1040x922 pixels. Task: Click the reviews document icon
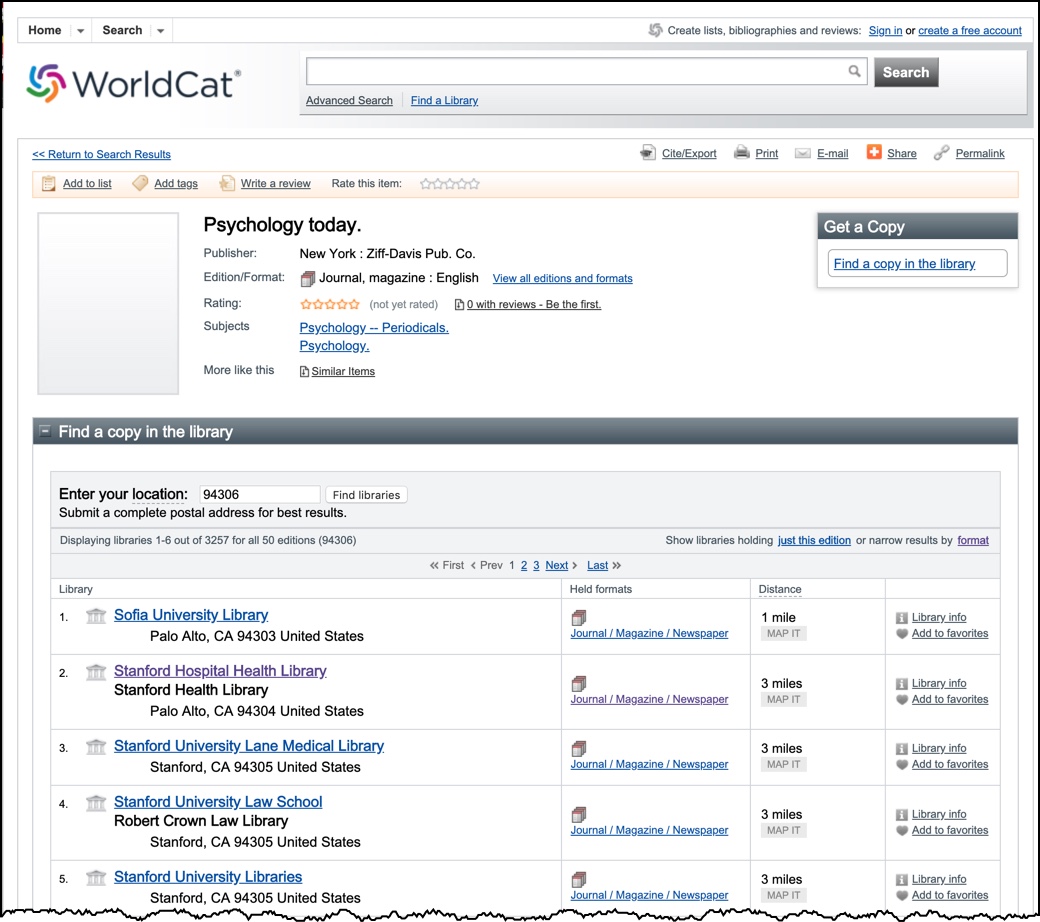coord(459,304)
